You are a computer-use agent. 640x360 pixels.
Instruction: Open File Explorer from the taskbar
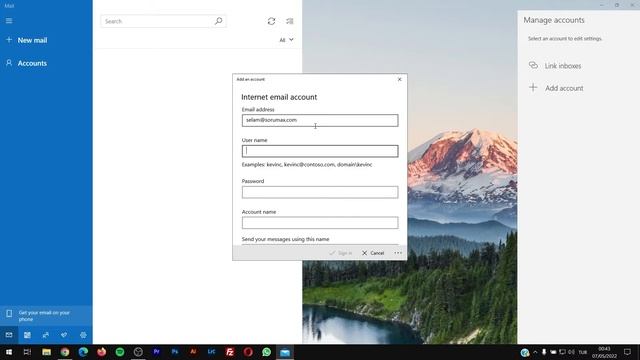pos(47,352)
